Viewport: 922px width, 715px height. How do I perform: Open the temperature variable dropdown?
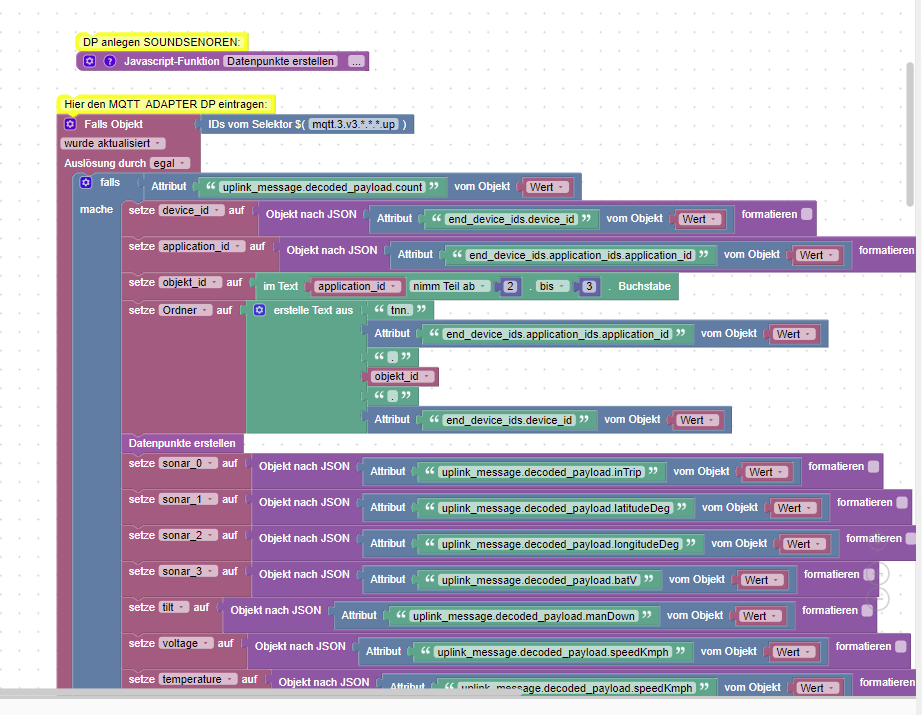pyautogui.click(x=198, y=679)
